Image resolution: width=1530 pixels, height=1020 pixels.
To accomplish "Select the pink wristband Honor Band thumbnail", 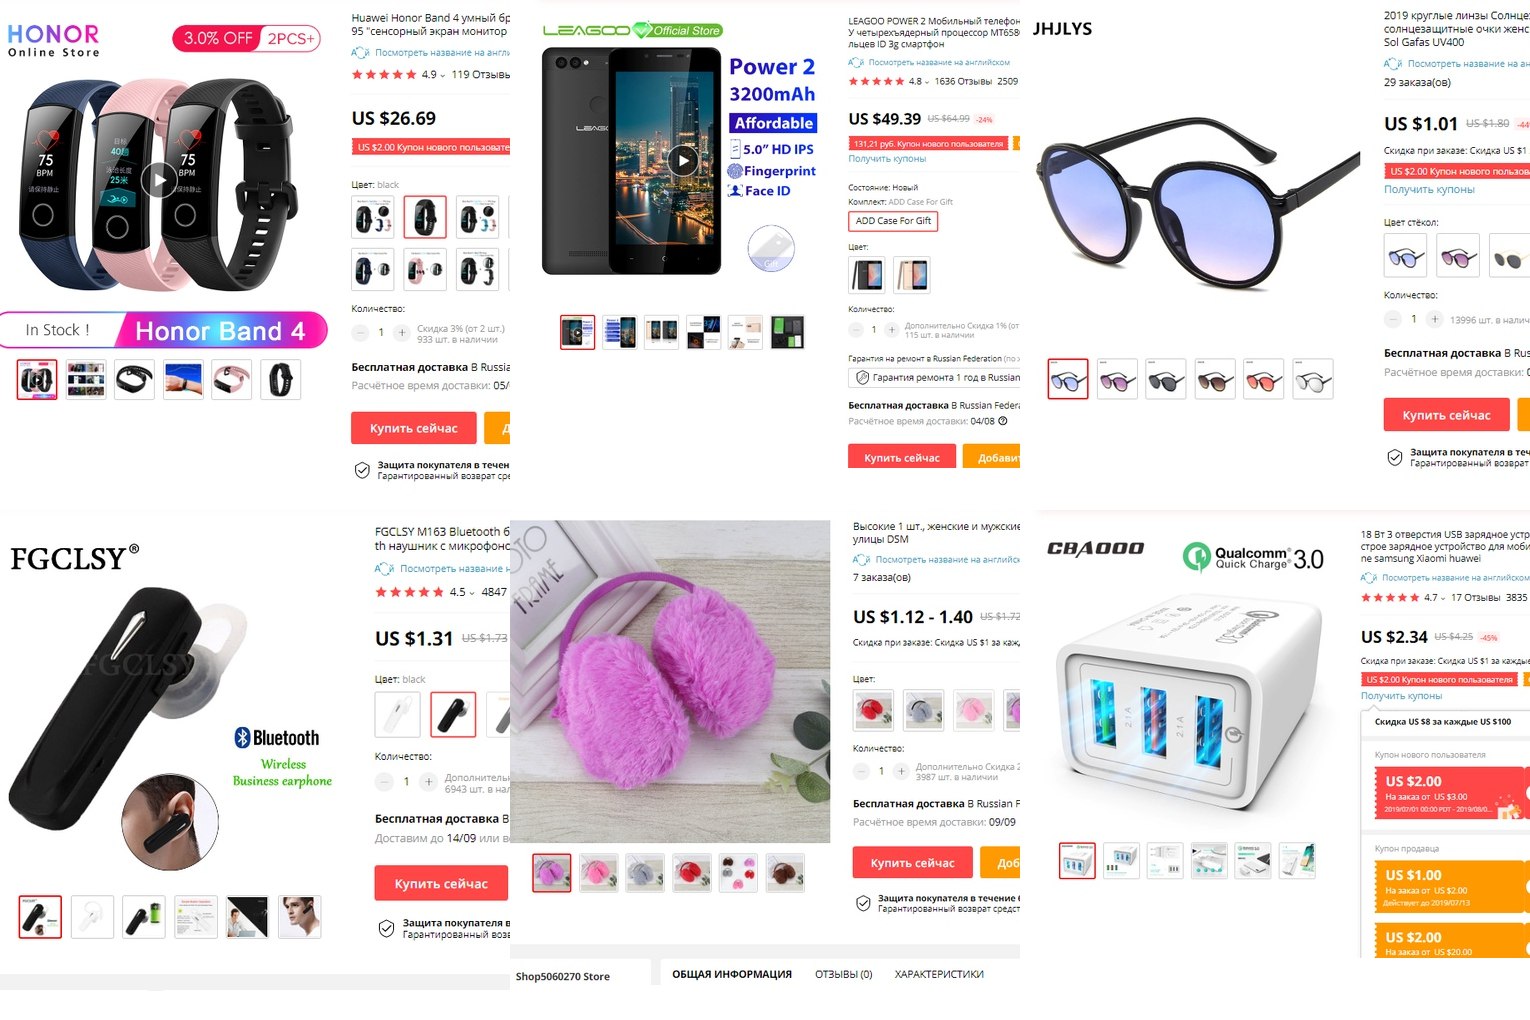I will coord(232,380).
